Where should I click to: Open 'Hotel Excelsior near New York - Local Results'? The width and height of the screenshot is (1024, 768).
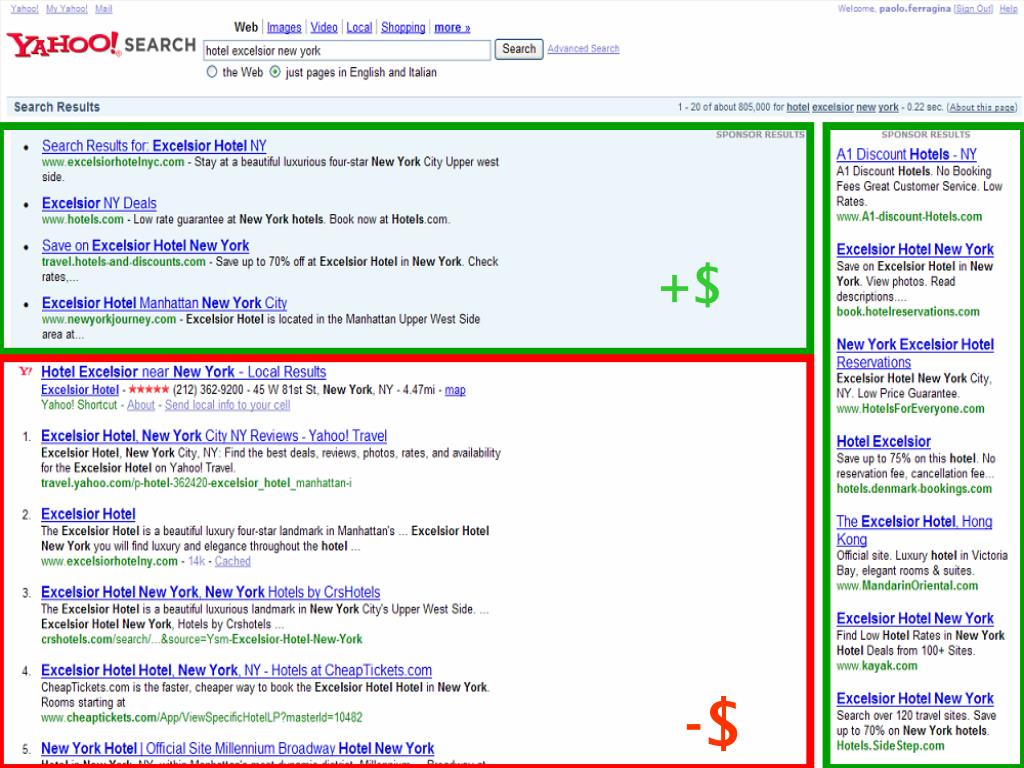pyautogui.click(x=184, y=372)
